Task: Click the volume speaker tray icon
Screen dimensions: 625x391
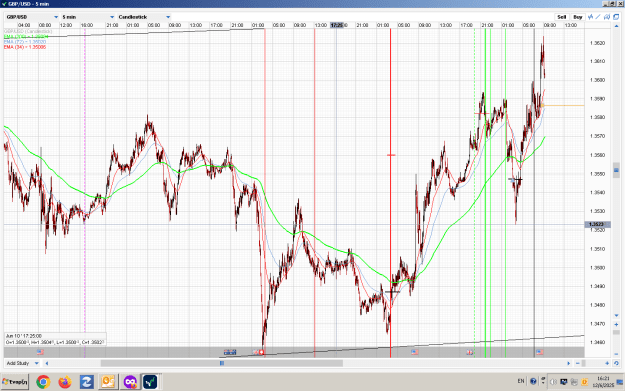Action: tap(553, 382)
